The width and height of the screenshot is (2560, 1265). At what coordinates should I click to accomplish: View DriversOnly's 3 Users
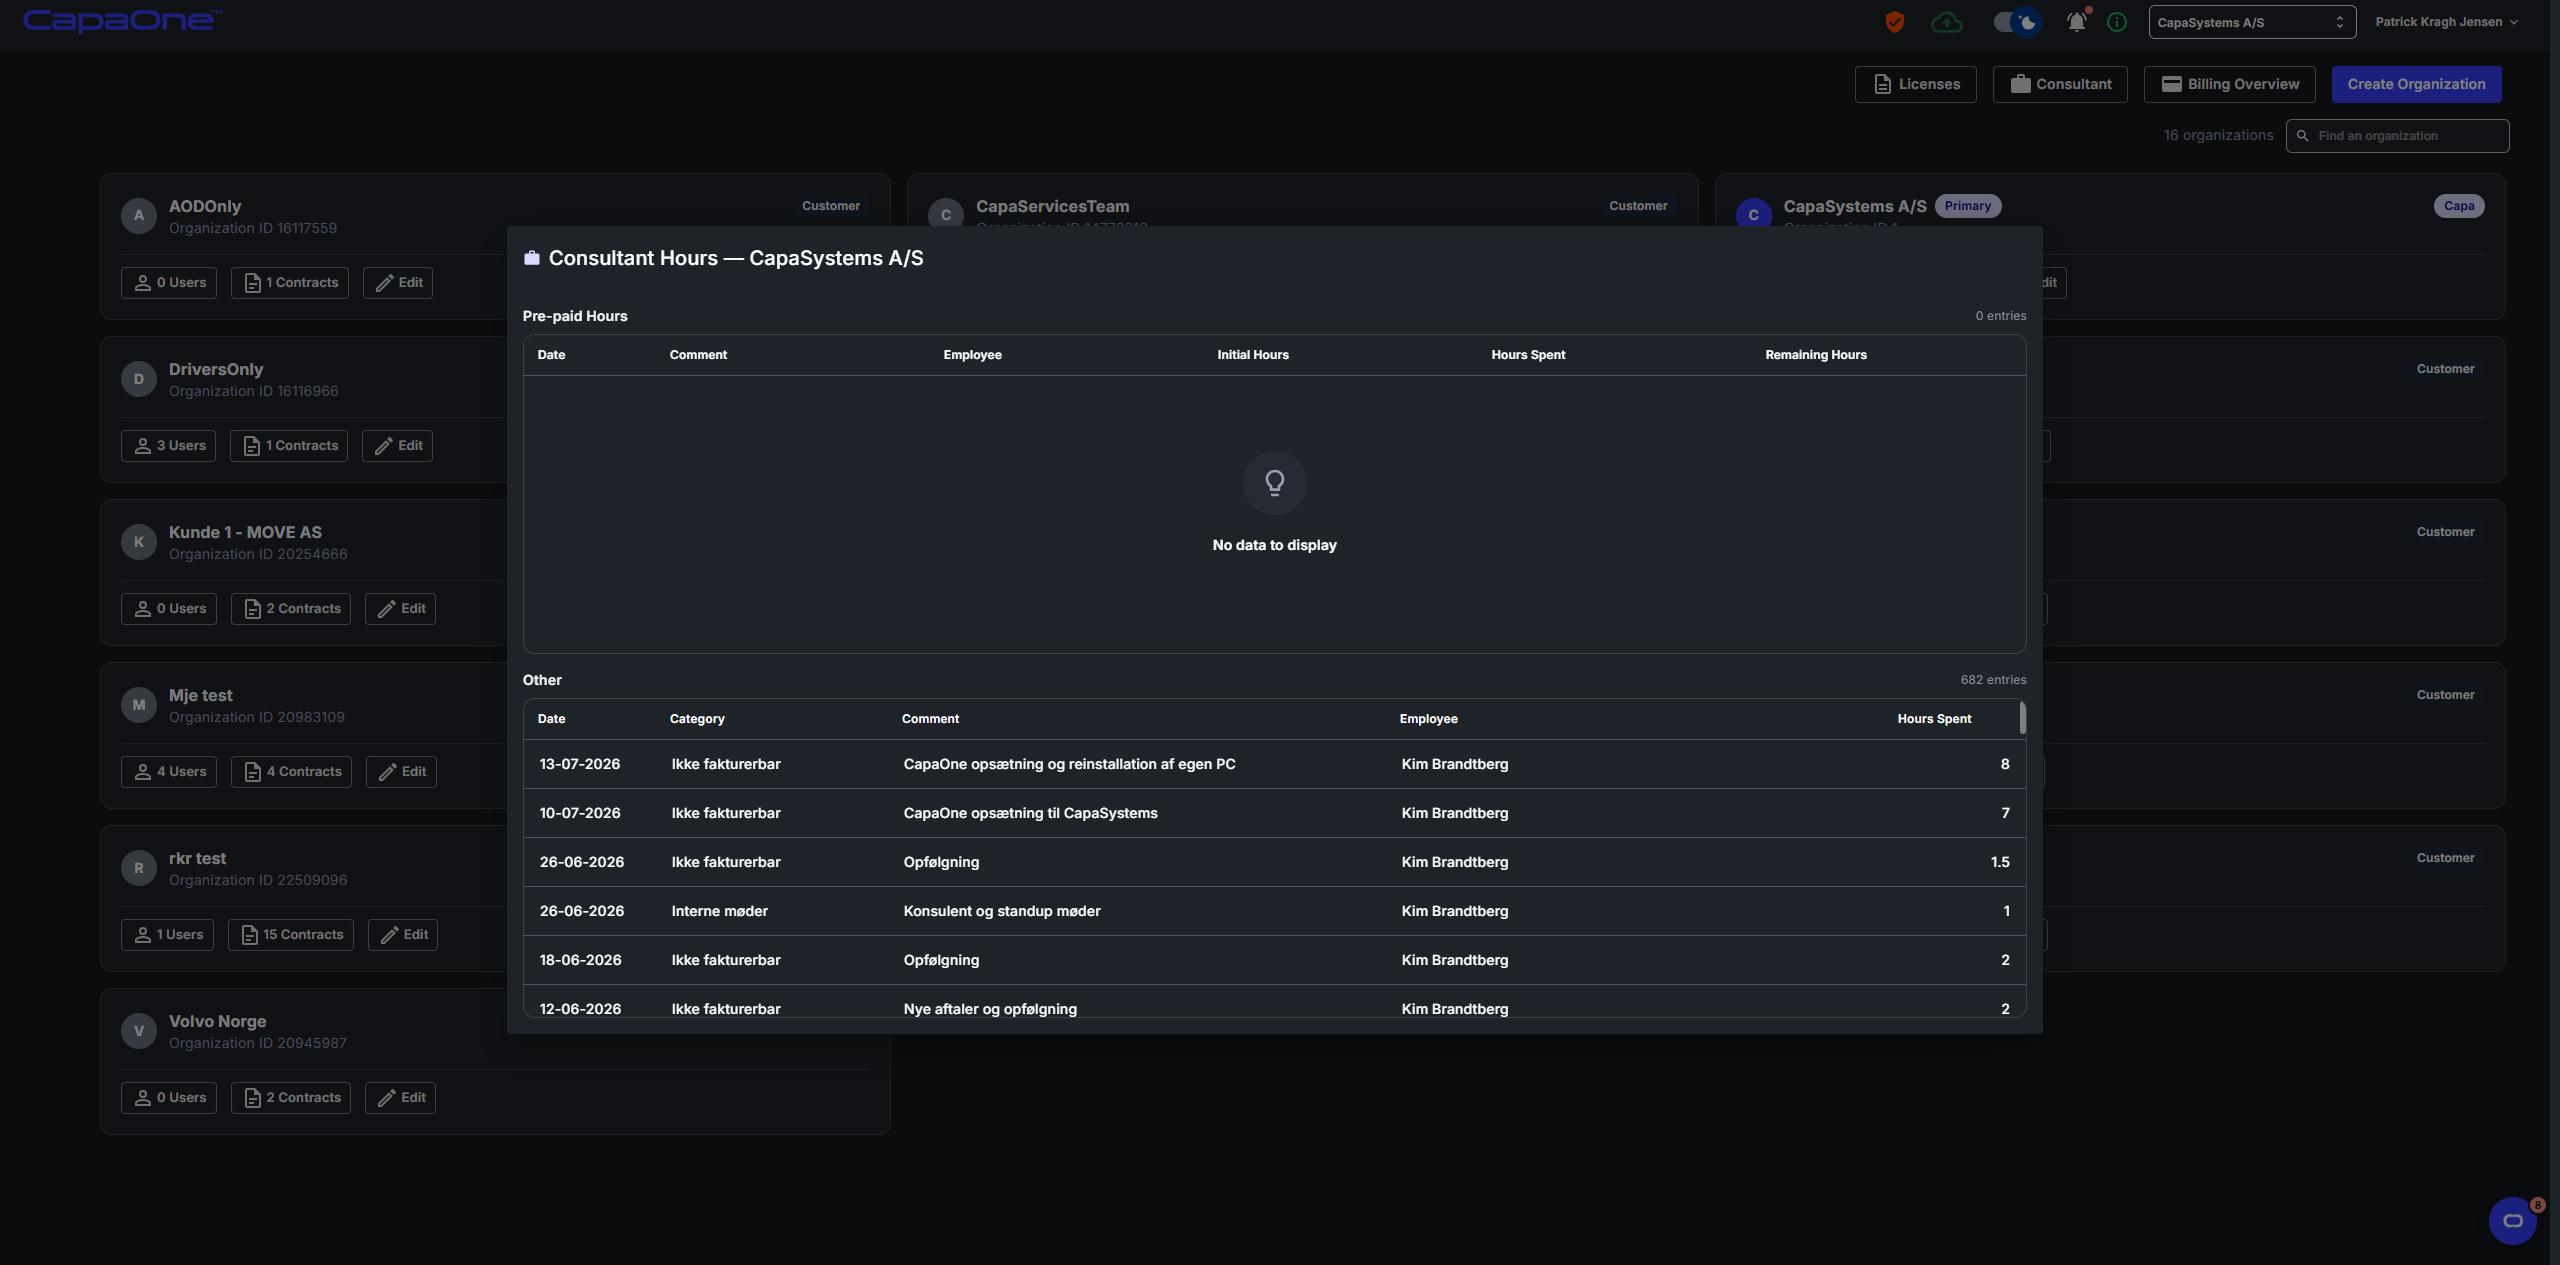tap(169, 446)
